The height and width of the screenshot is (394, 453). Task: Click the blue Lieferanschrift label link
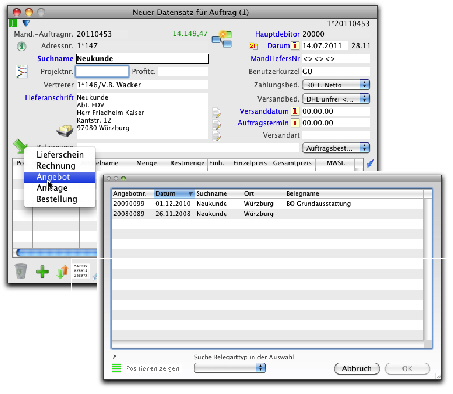pyautogui.click(x=49, y=97)
